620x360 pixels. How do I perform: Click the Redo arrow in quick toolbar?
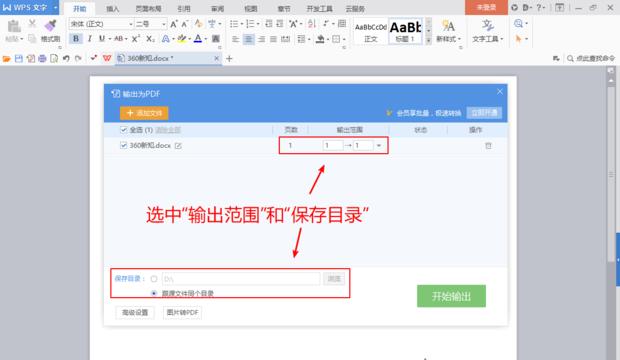pos(78,59)
